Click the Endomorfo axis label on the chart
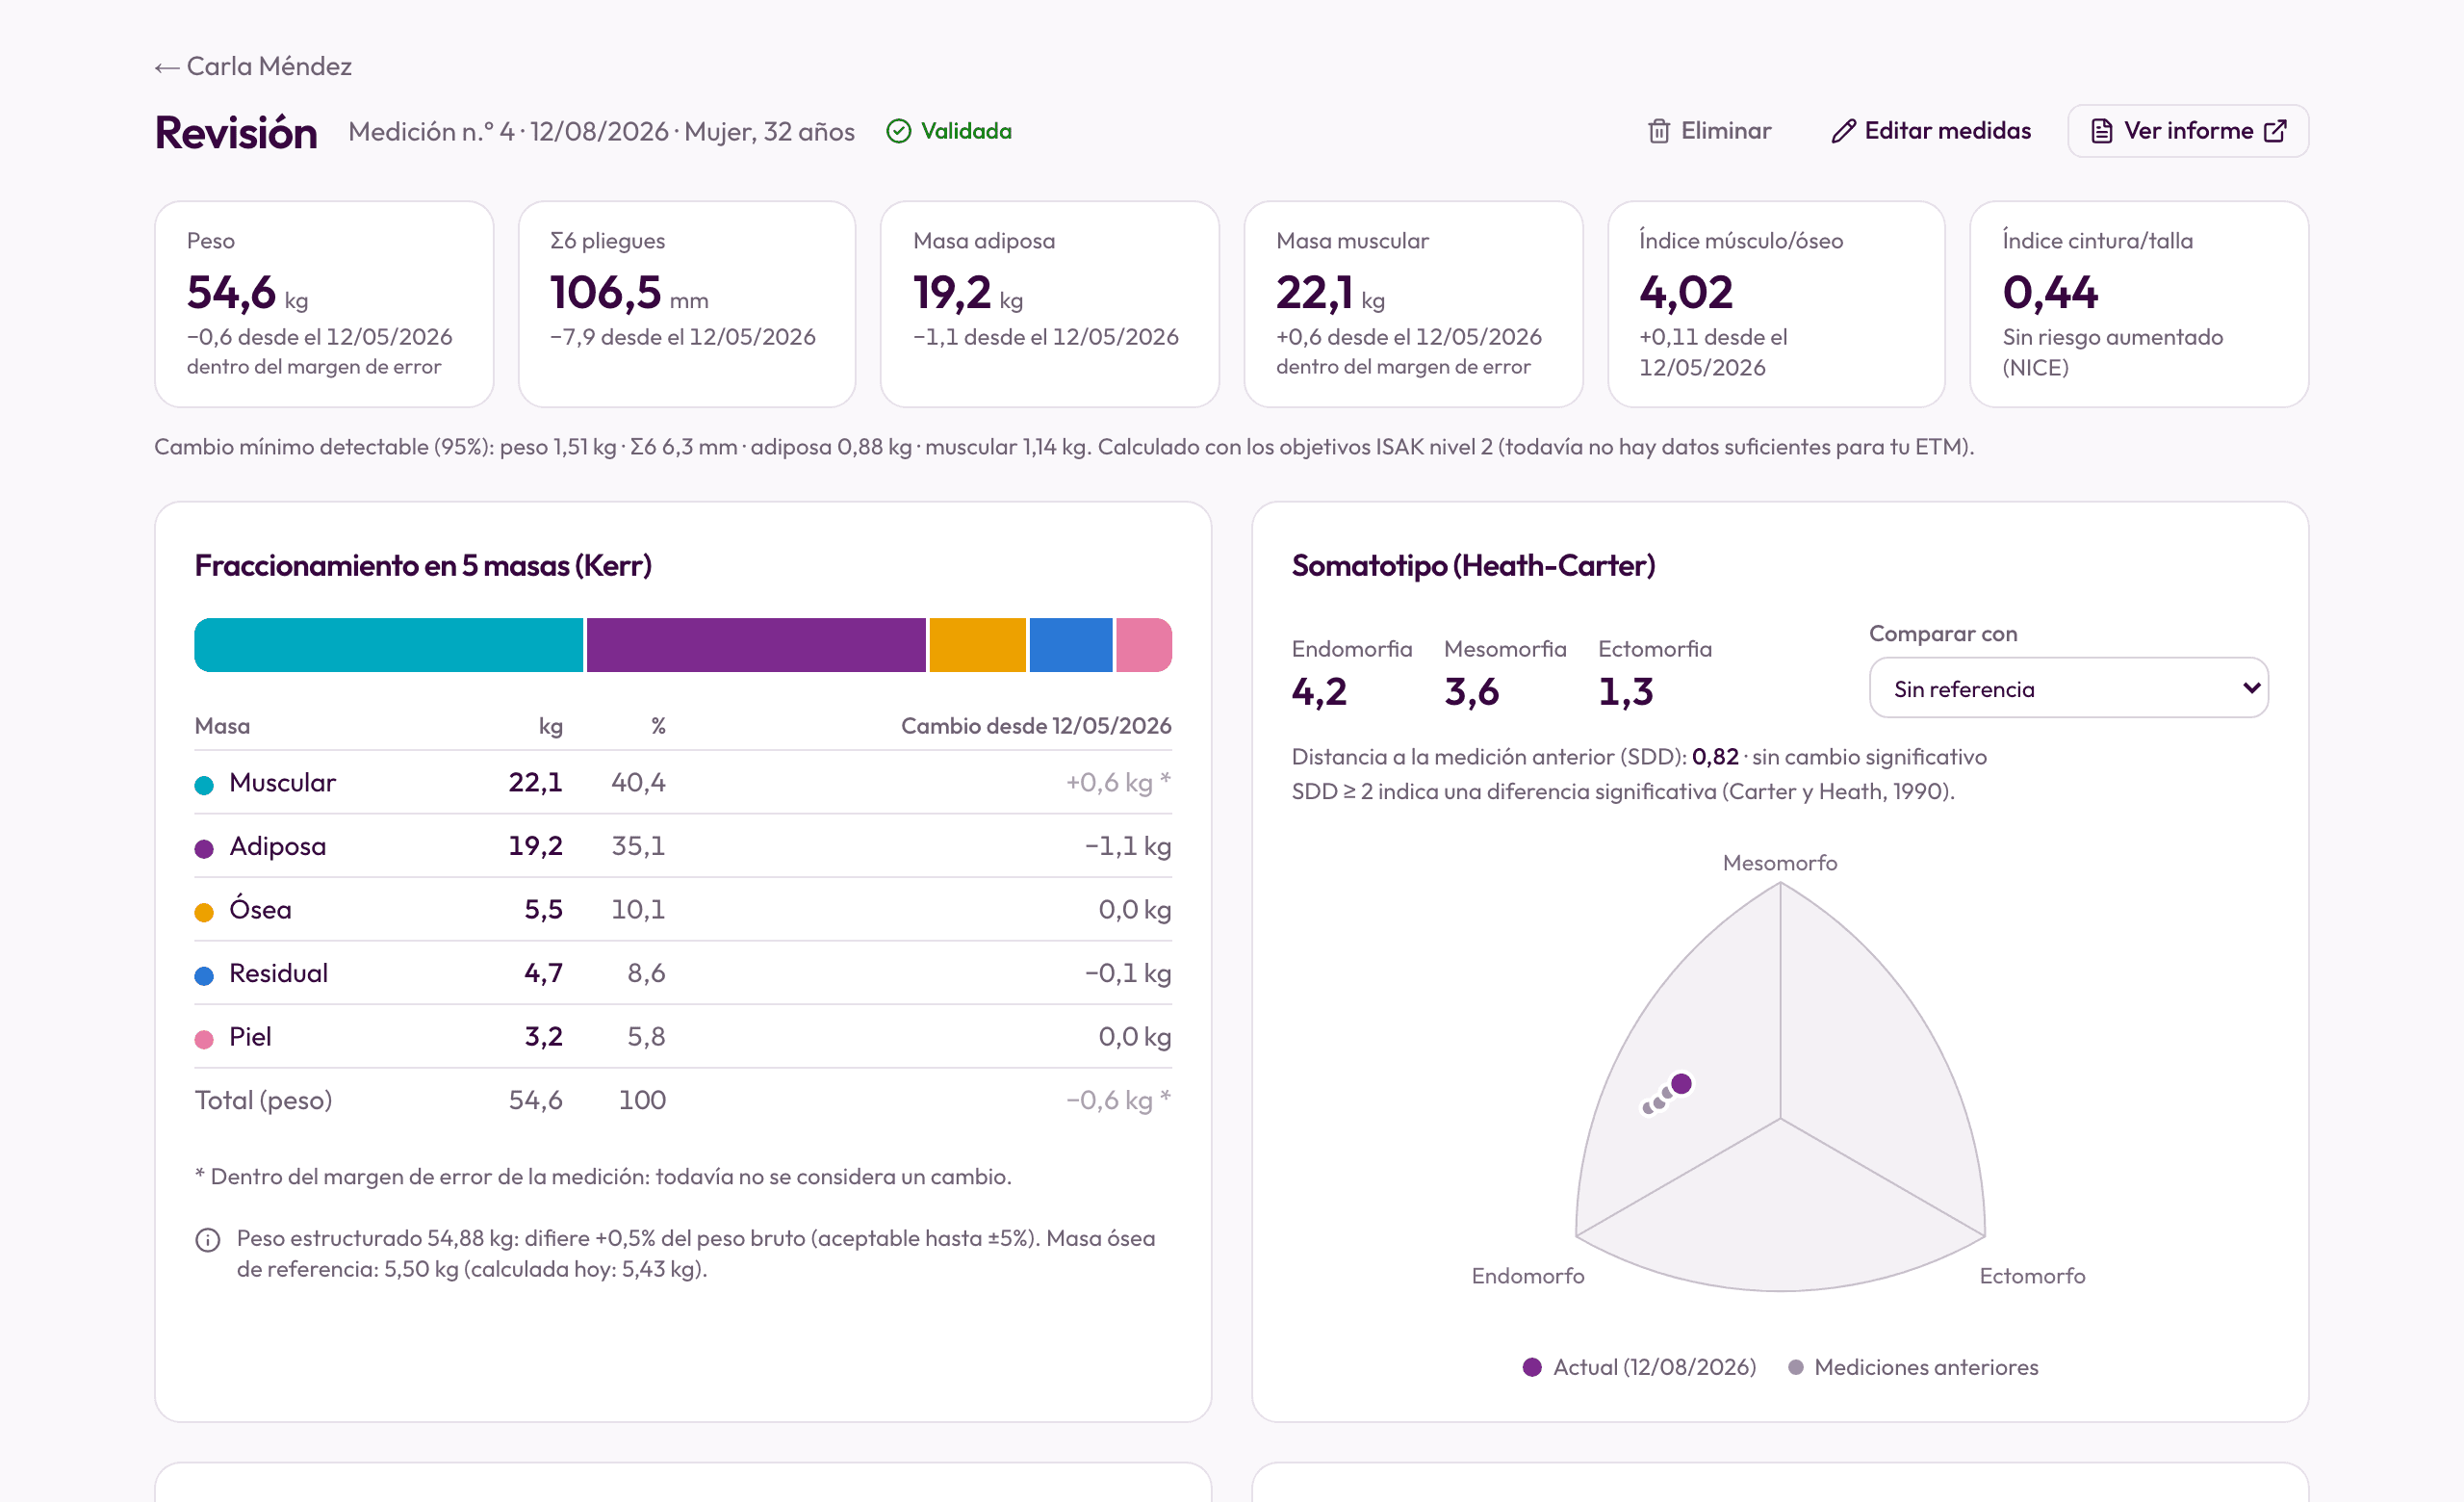Screen dimensions: 2464x1502 (x=1527, y=1276)
